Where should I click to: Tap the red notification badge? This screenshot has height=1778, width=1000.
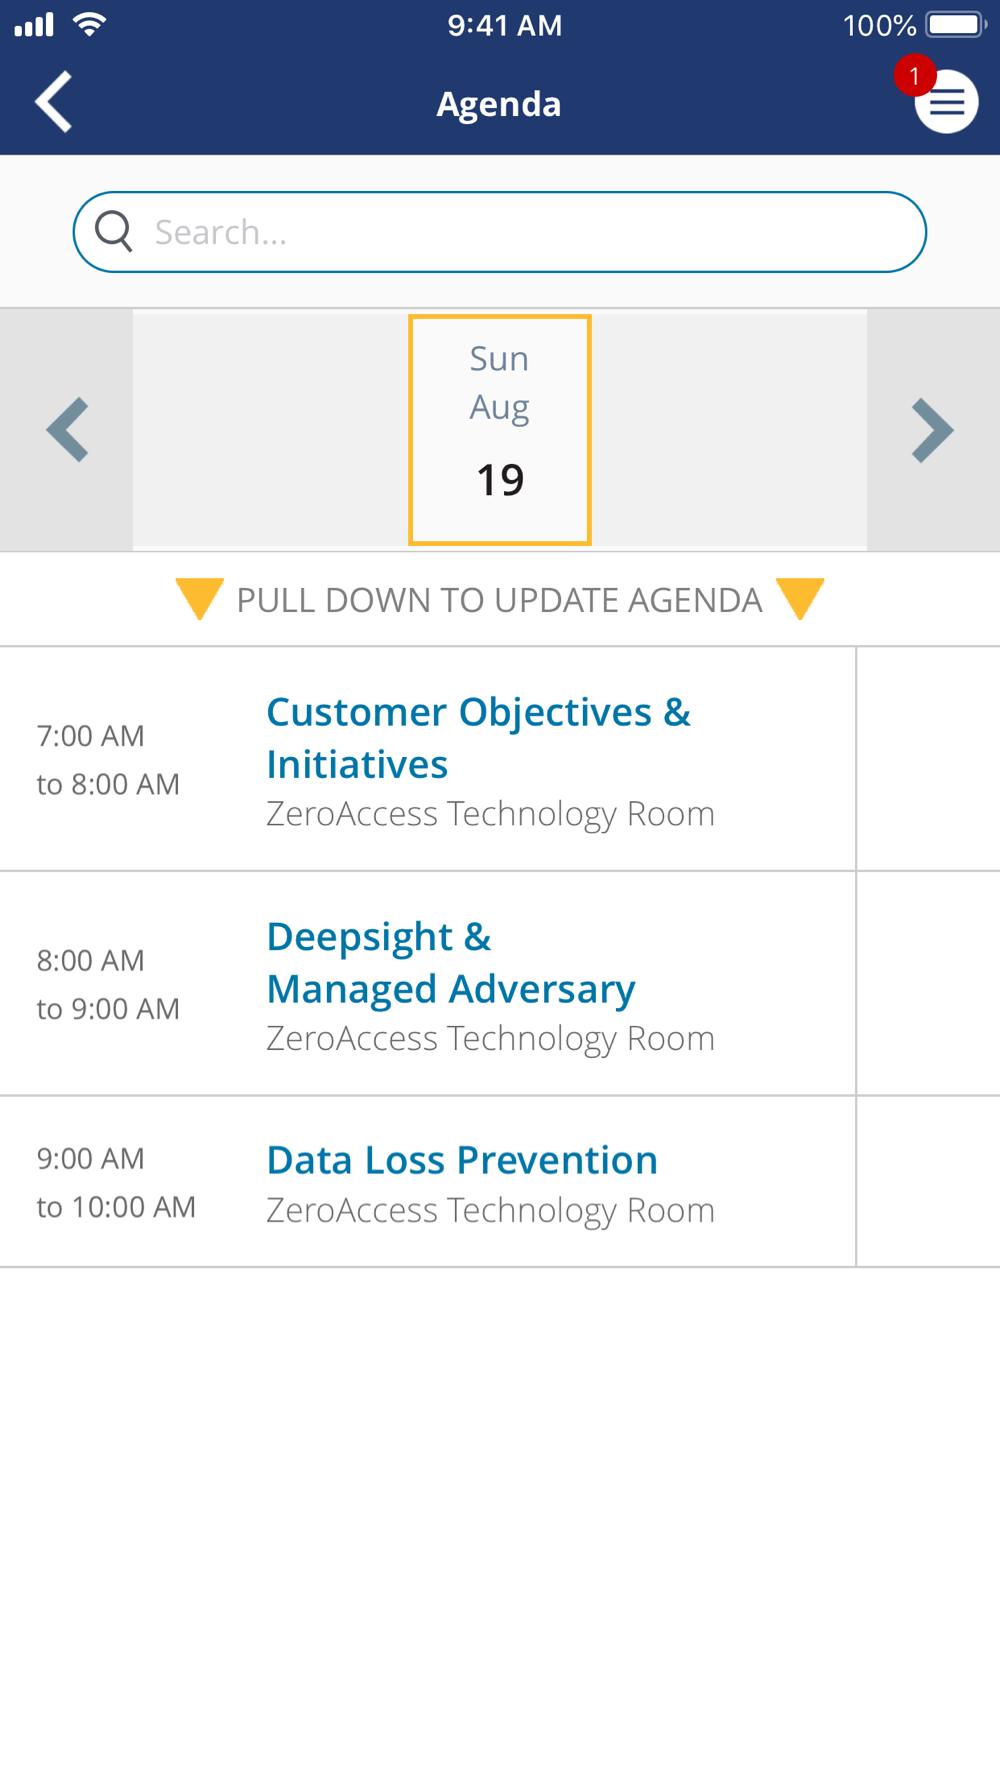pyautogui.click(x=914, y=76)
